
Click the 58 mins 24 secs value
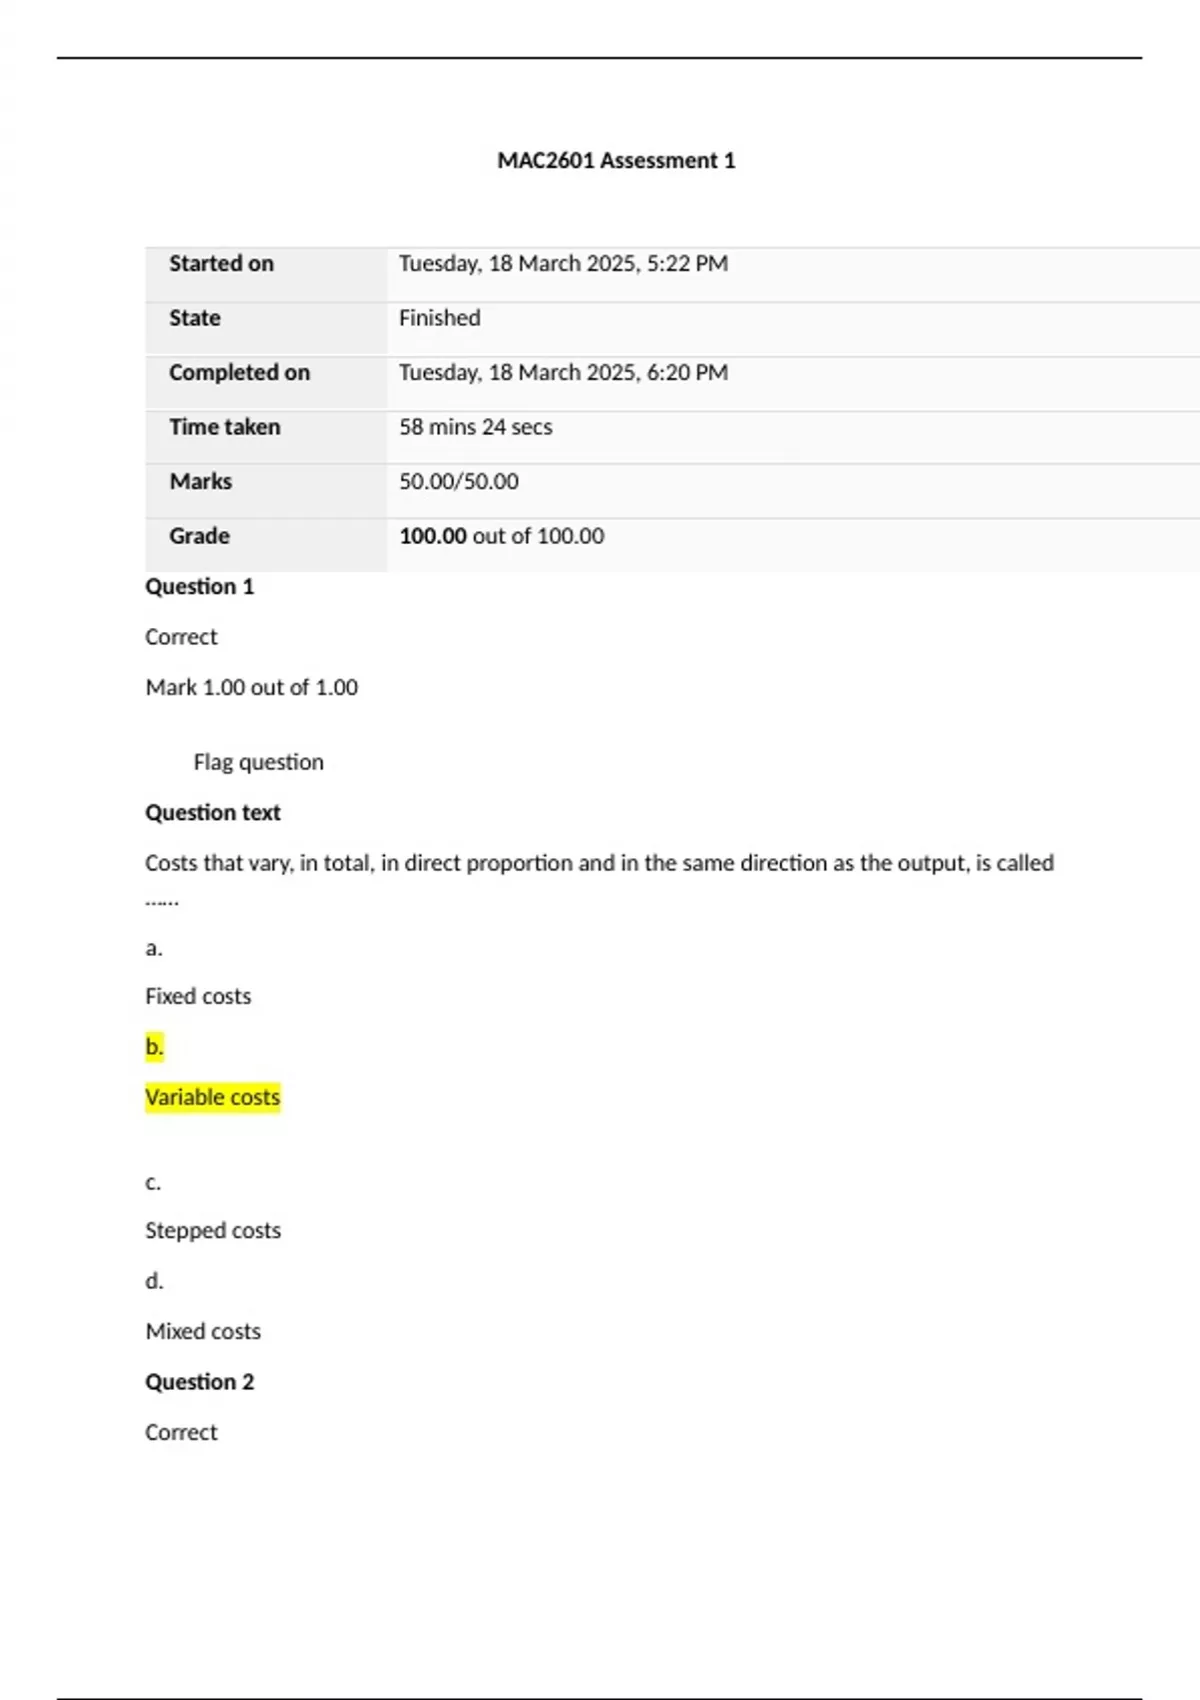point(475,427)
